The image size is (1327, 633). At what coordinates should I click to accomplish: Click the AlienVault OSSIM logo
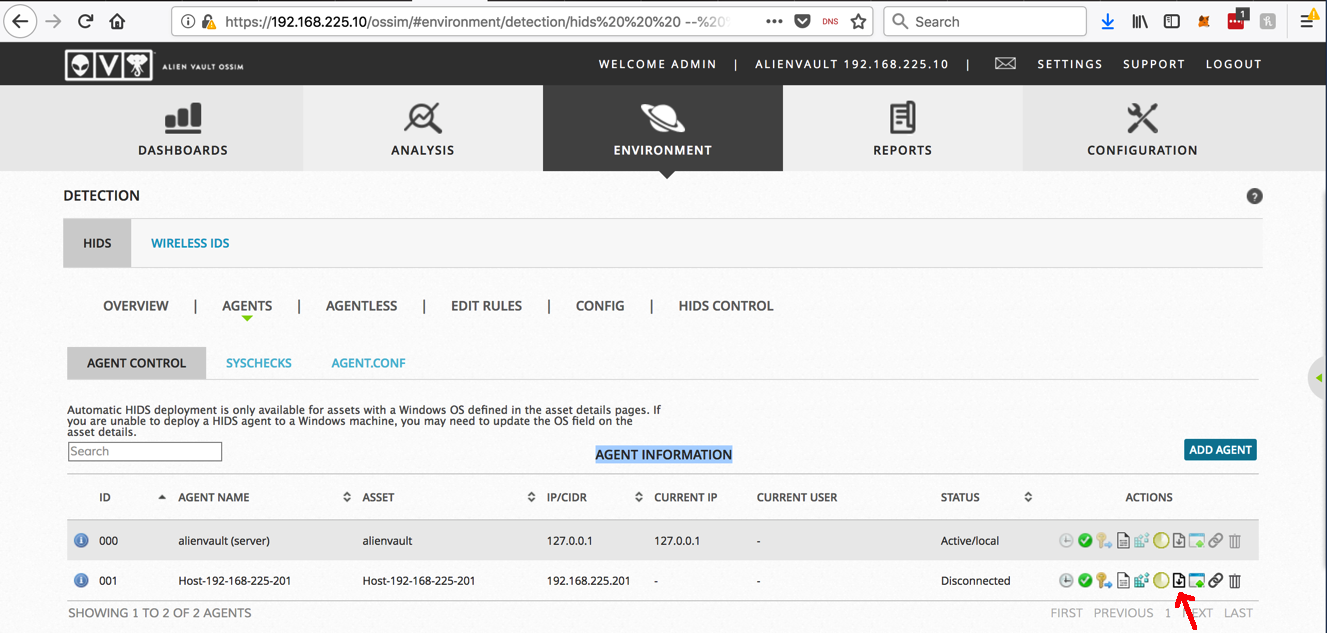click(155, 65)
